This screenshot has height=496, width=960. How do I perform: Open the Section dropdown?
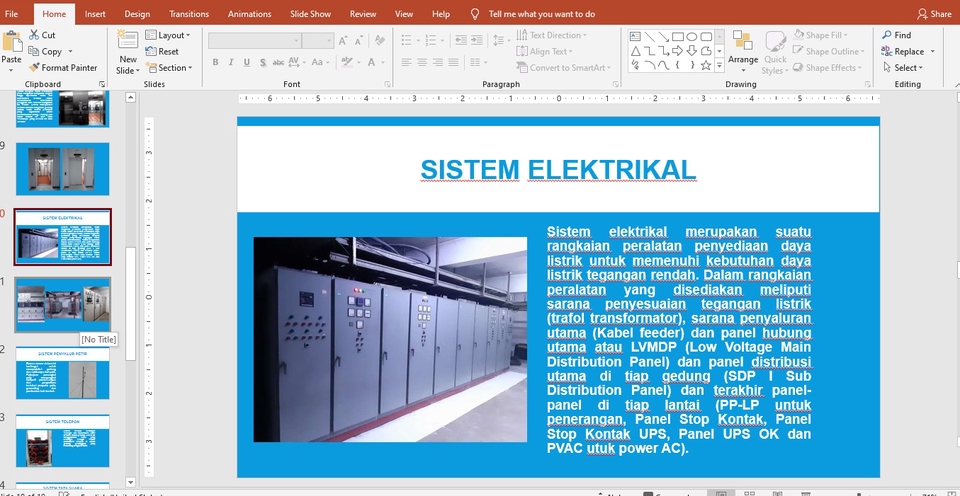pyautogui.click(x=169, y=67)
